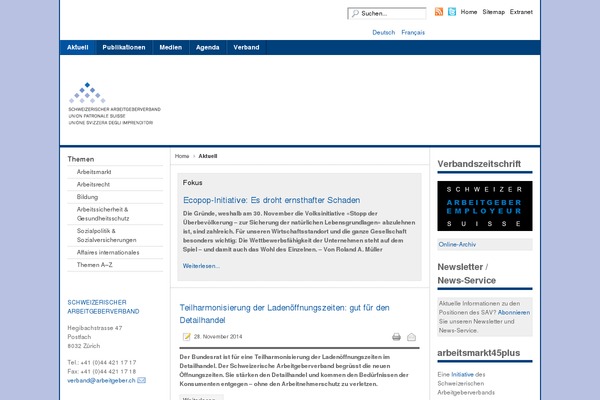This screenshot has width=600, height=400.
Task: Open Bildung in Themen list
Action: click(87, 197)
